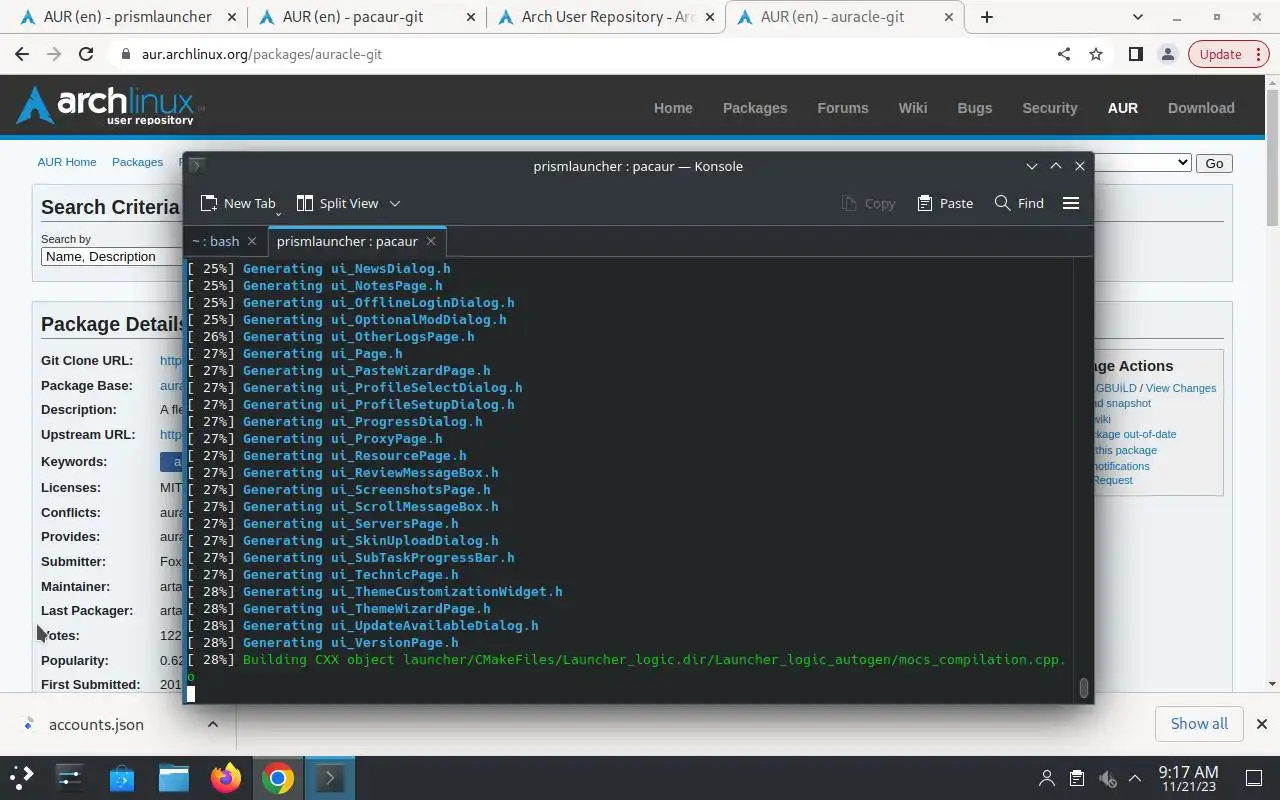Launch Firefox from taskbar

[x=226, y=777]
